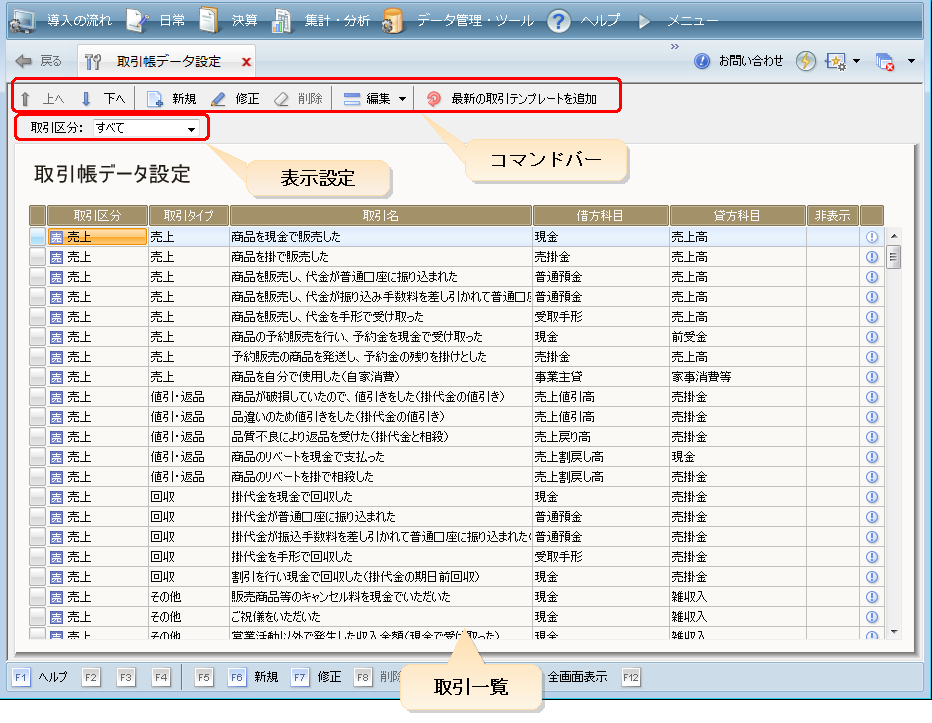This screenshot has height=723, width=932.
Task: Select row header of 商品を掛で販売した
Action: pos(37,257)
